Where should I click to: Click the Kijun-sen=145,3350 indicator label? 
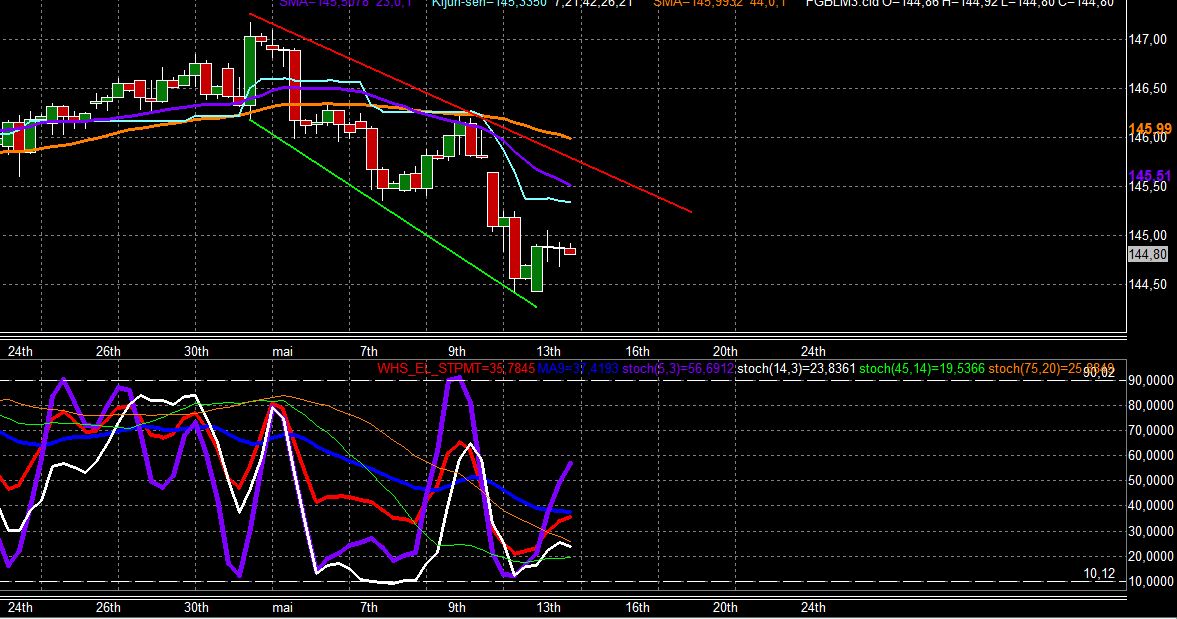[532, 3]
